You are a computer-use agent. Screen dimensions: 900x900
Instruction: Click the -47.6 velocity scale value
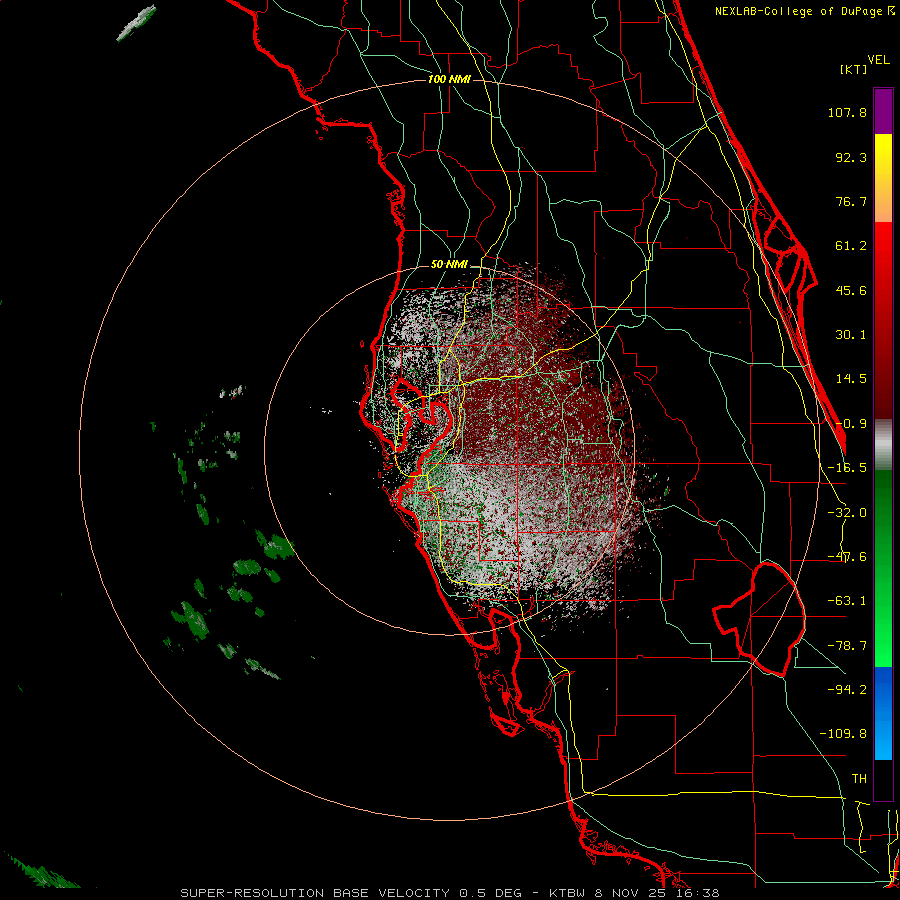click(847, 557)
